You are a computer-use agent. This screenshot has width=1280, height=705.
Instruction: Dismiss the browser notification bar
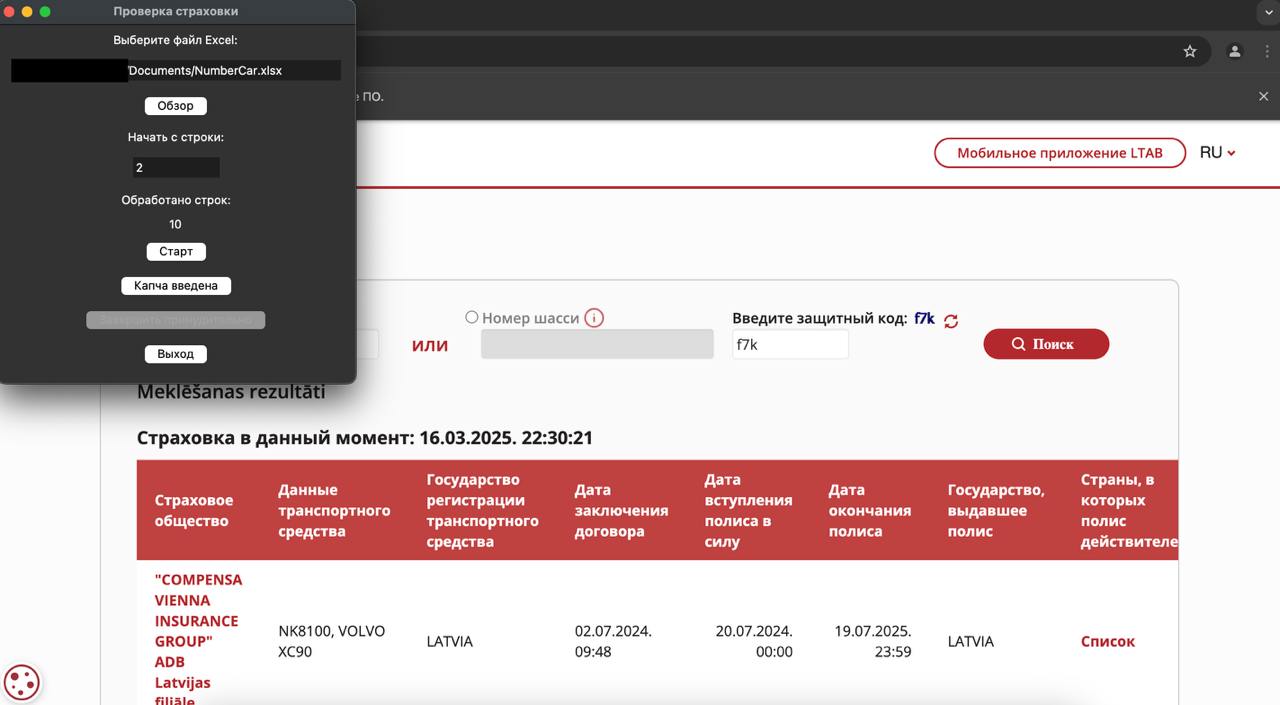(x=1263, y=97)
